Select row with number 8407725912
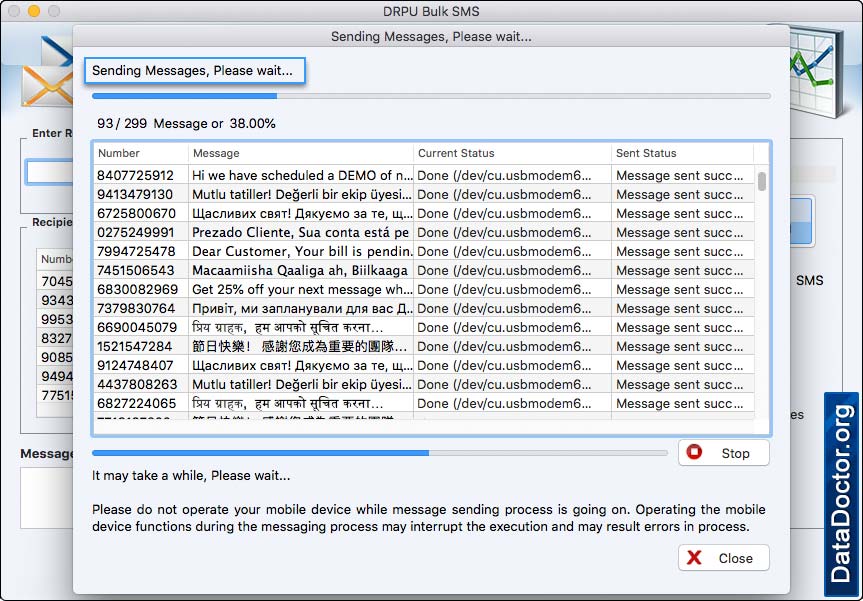This screenshot has width=863, height=601. (x=424, y=176)
